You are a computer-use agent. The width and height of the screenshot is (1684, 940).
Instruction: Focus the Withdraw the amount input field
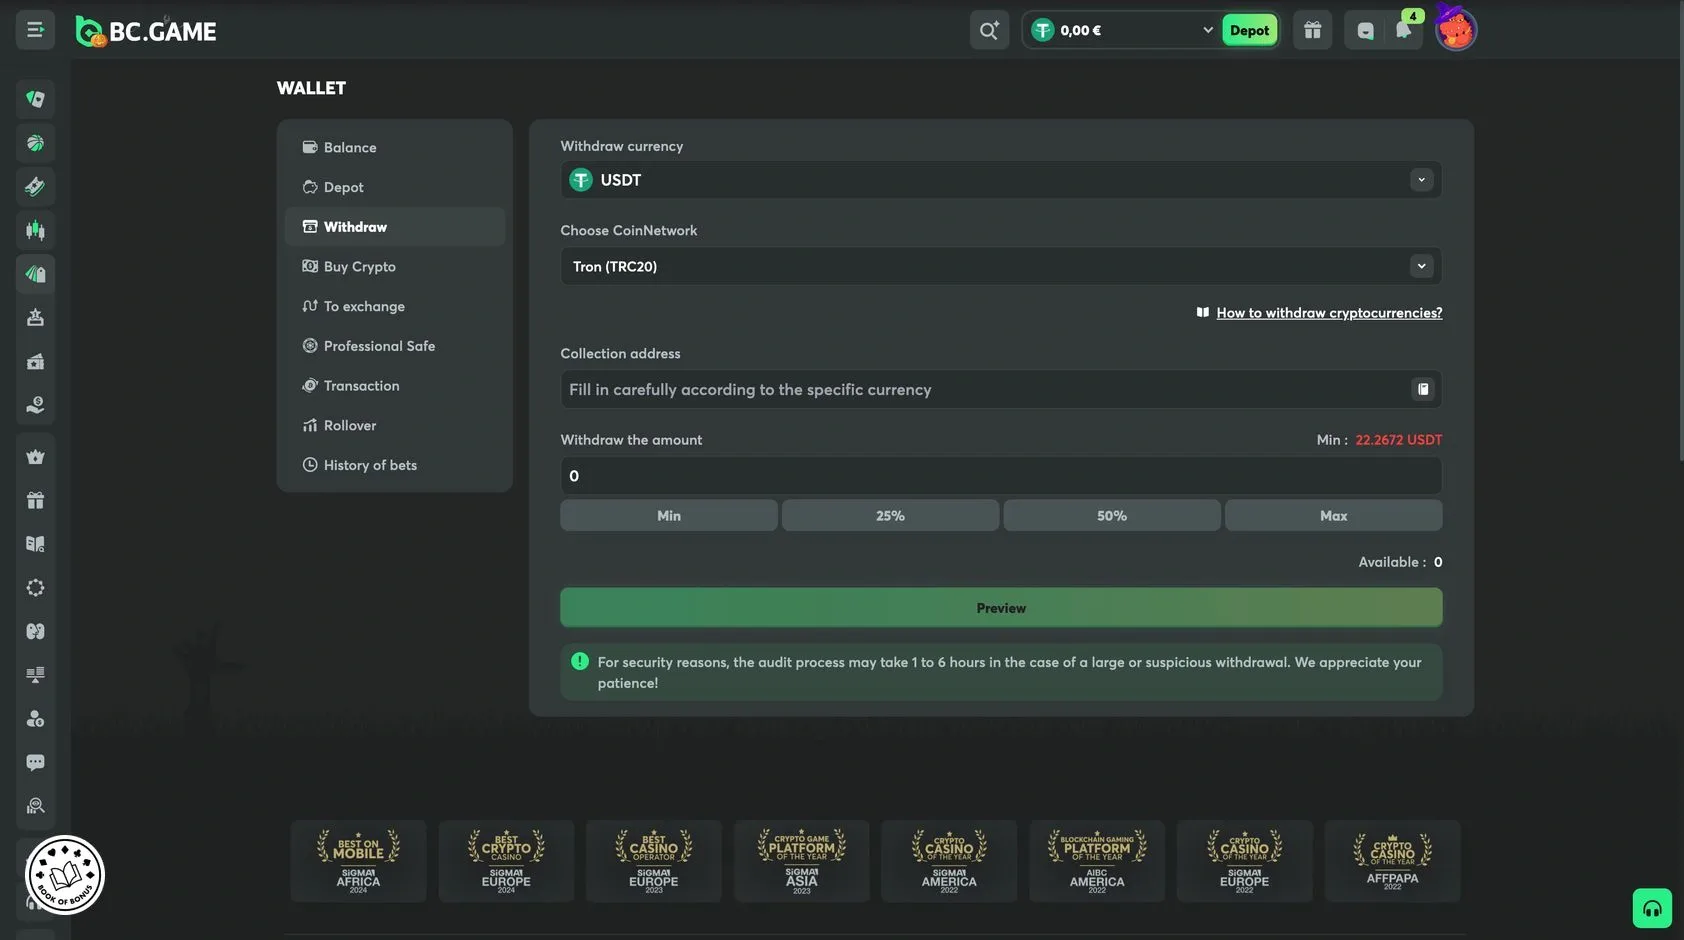coord(1001,476)
